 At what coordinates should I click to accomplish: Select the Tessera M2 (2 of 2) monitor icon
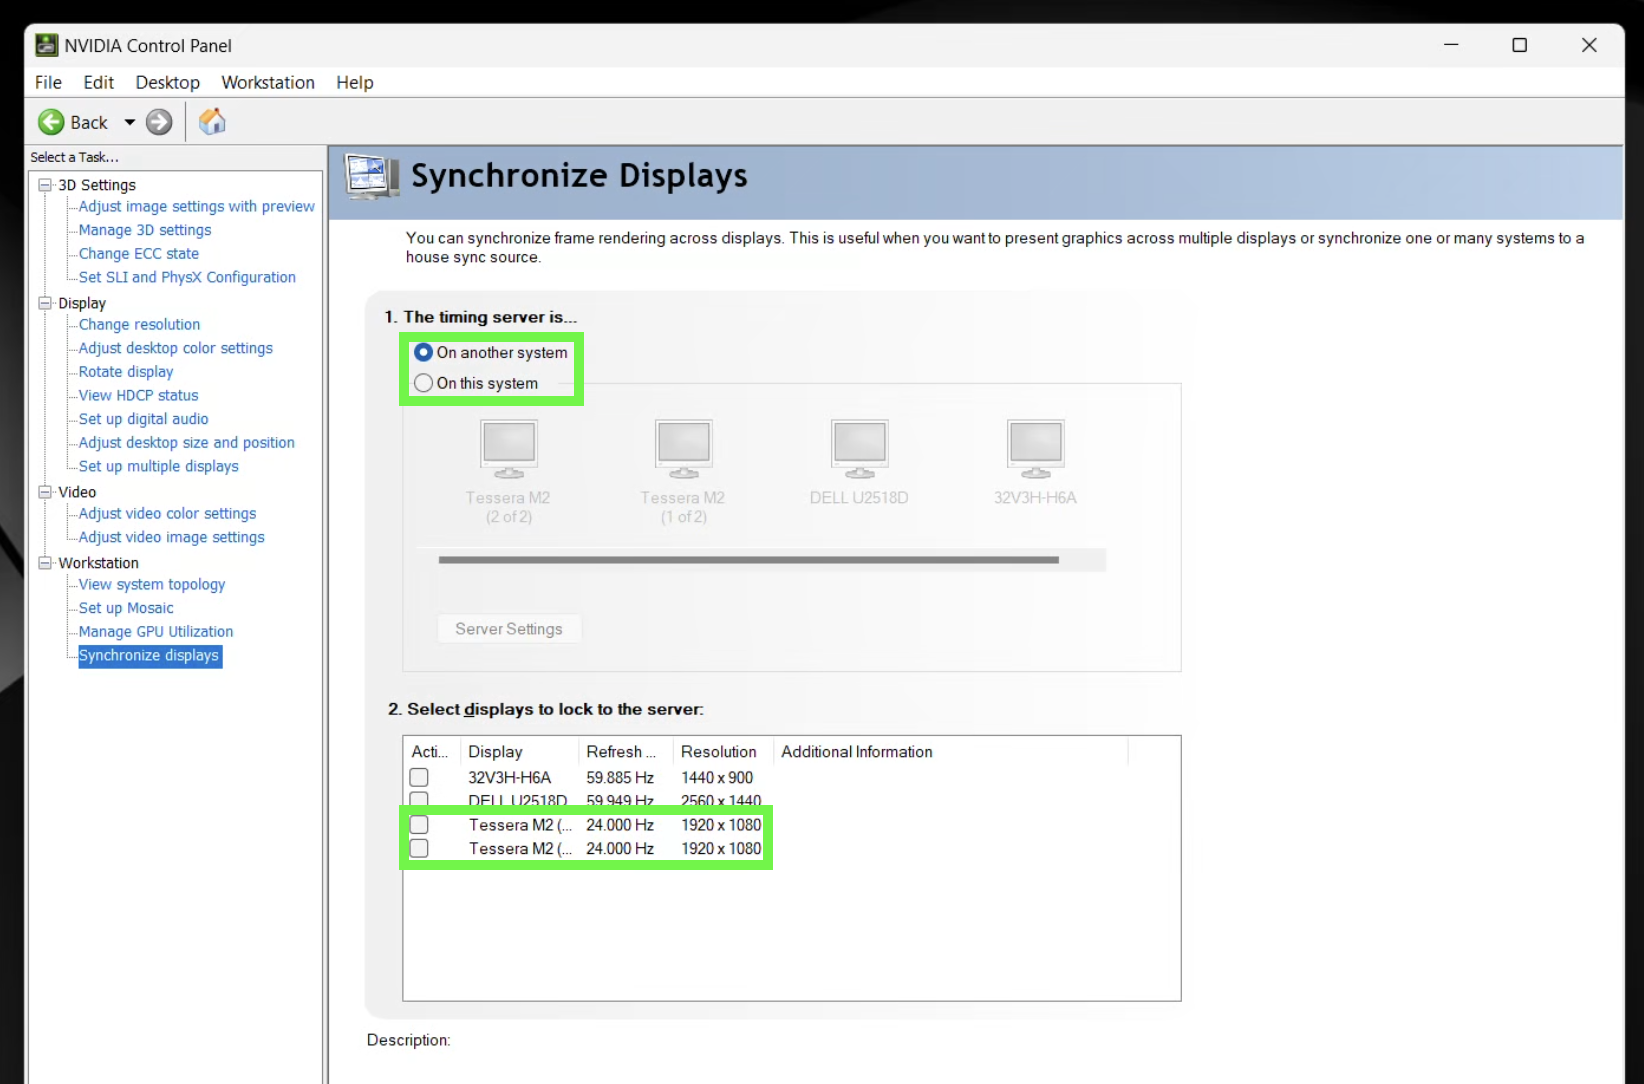[509, 447]
